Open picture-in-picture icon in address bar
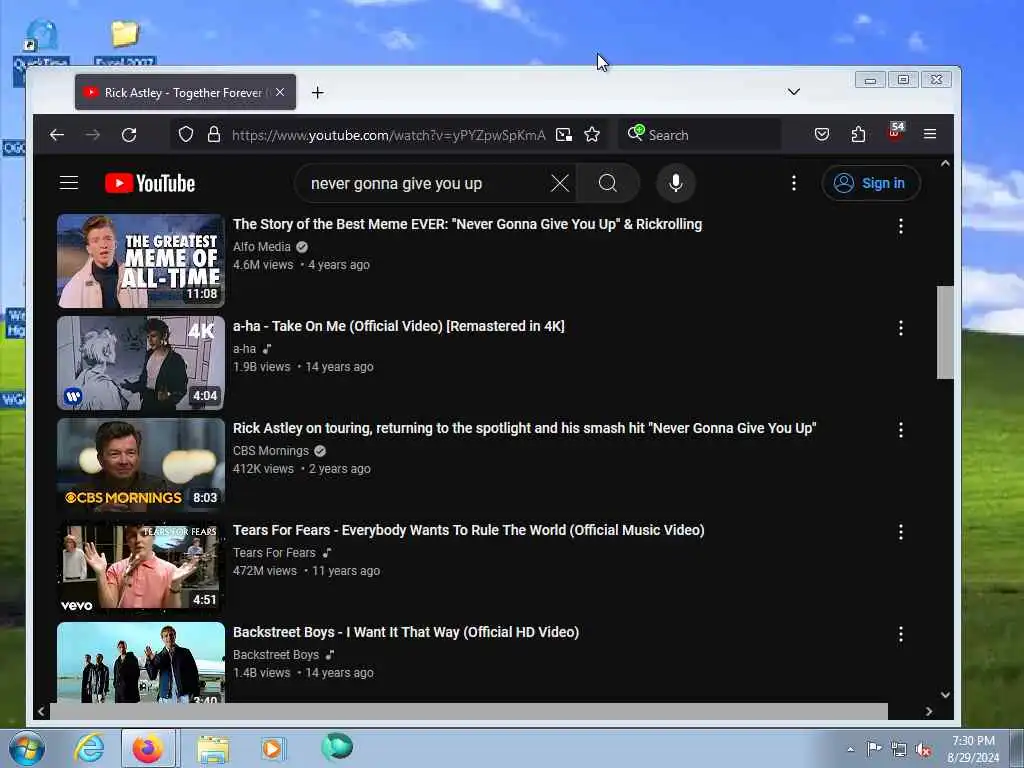This screenshot has width=1024, height=768. click(564, 135)
